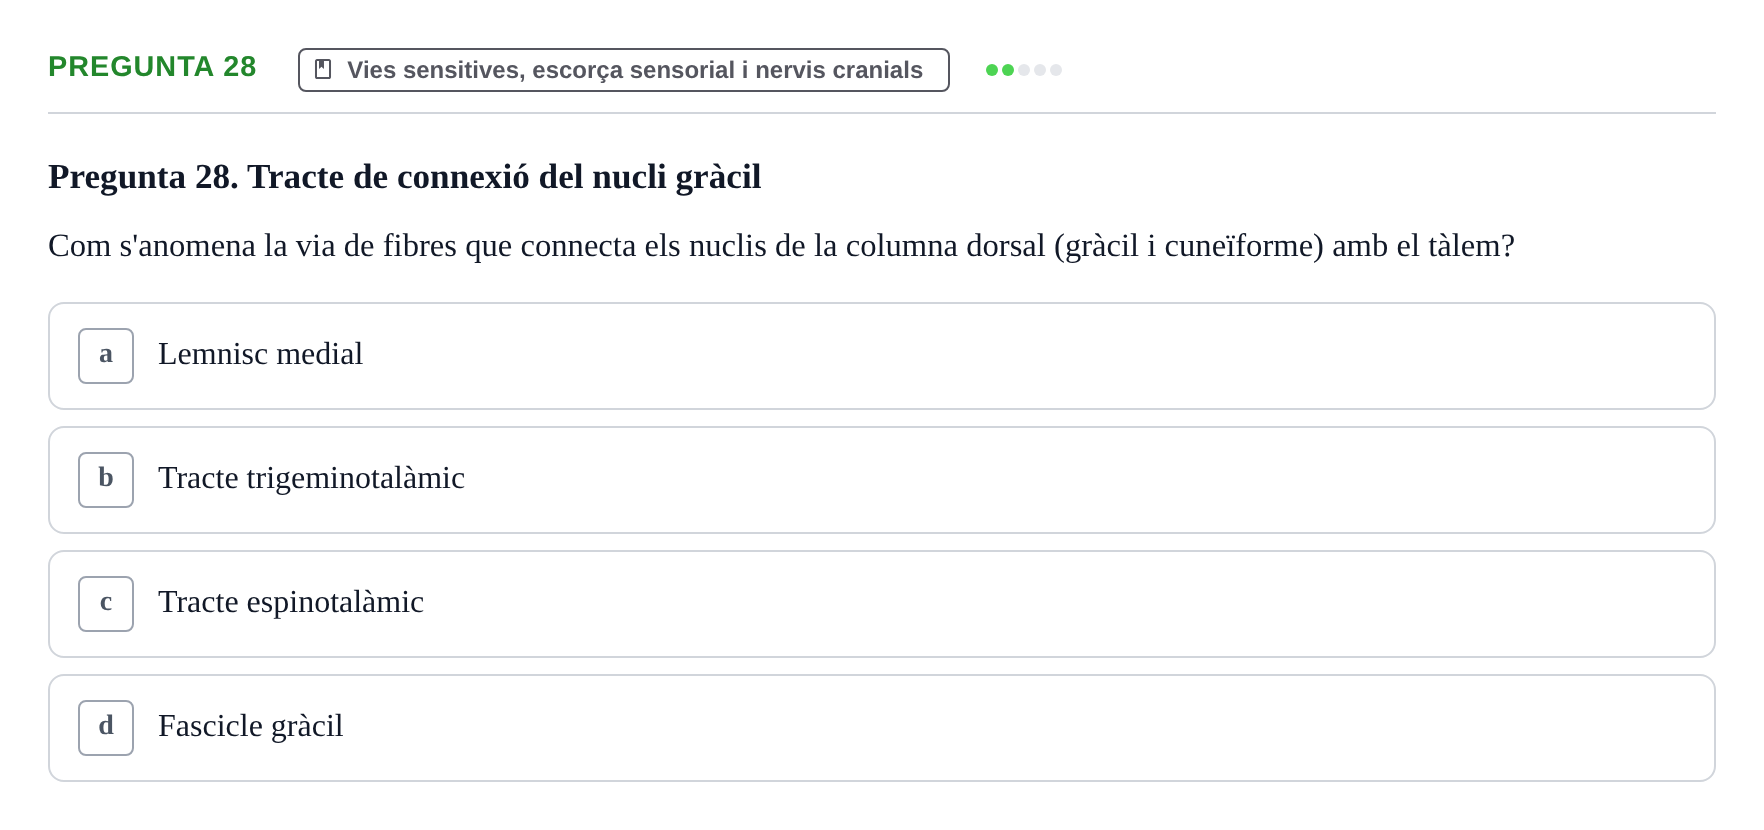The image size is (1764, 830).
Task: Click the PREGUNTA 28 header label
Action: (152, 66)
